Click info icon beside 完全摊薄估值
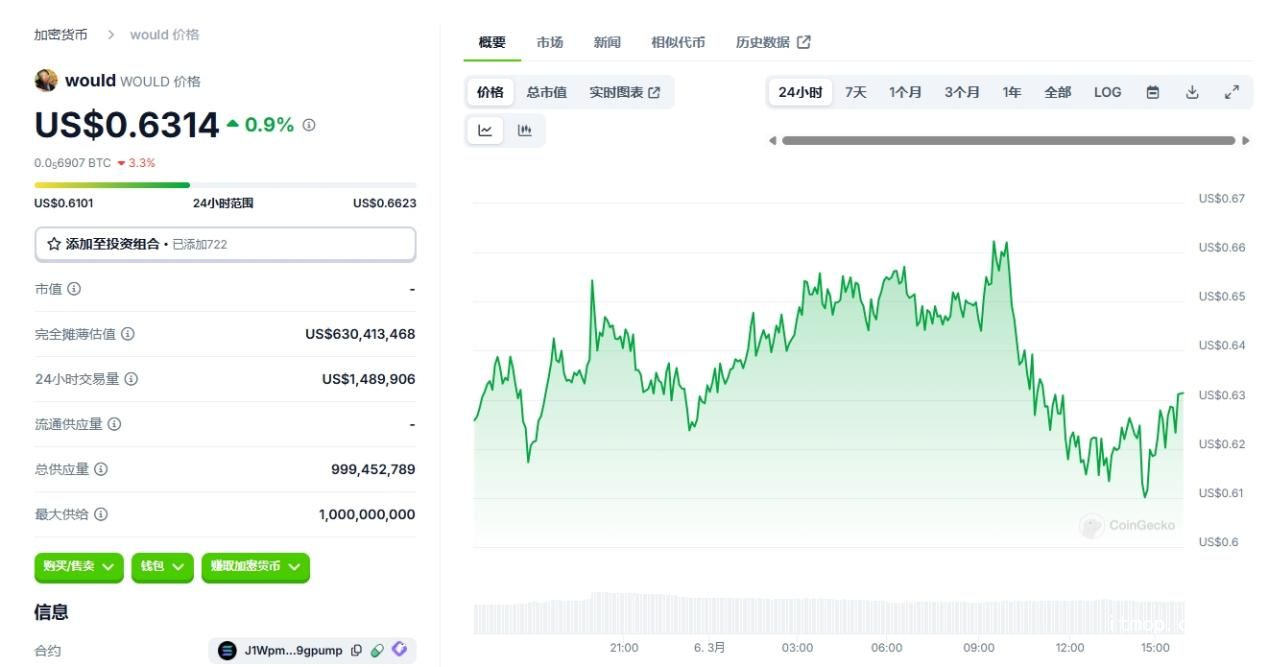Viewport: 1268px width, 667px height. pyautogui.click(x=128, y=334)
